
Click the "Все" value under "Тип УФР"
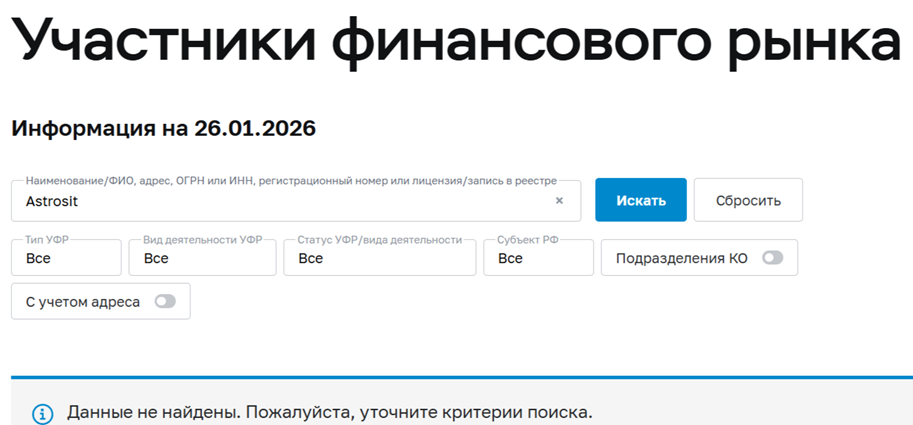tap(39, 259)
